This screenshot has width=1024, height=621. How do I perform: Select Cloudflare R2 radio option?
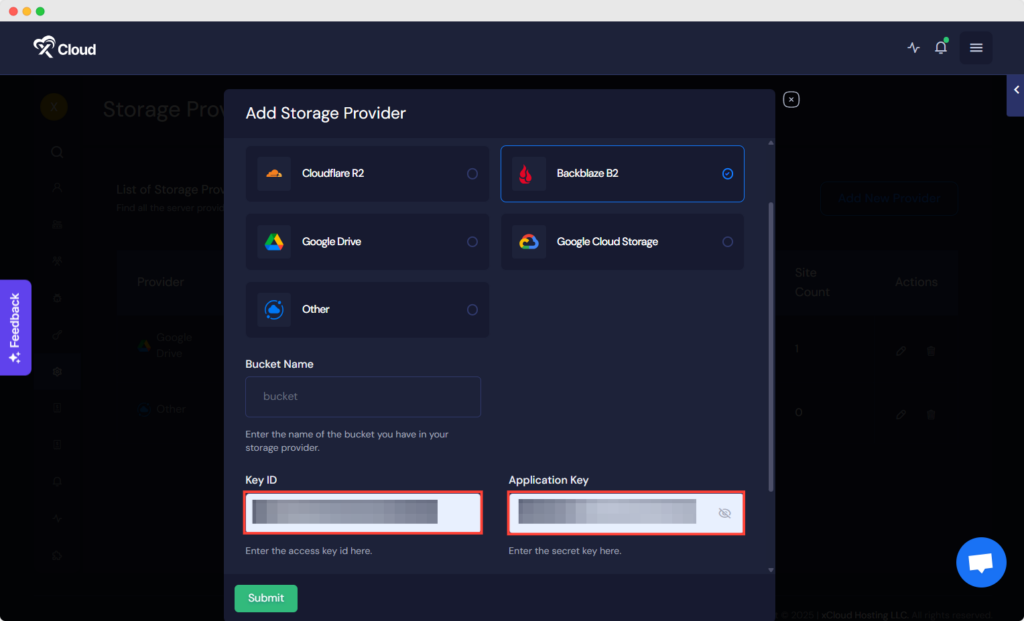(472, 174)
